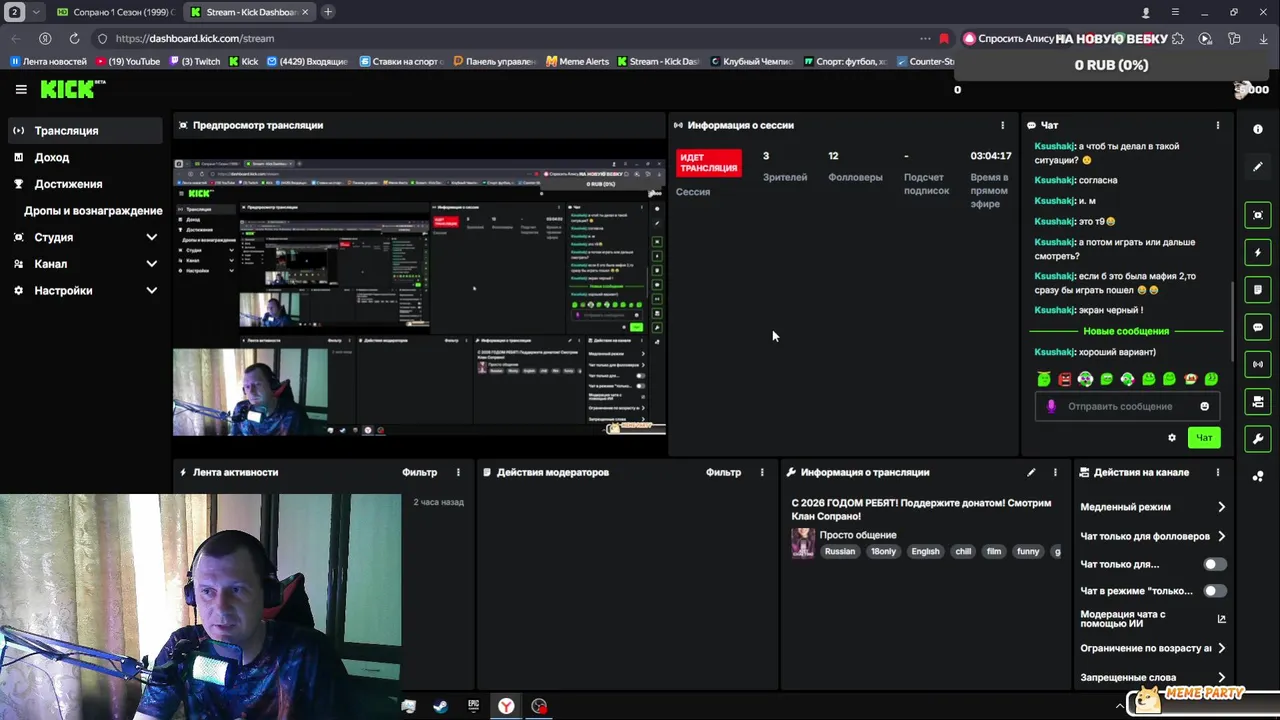This screenshot has width=1280, height=720.
Task: Toggle the lightning activity-feed panel icon
Action: (1258, 252)
